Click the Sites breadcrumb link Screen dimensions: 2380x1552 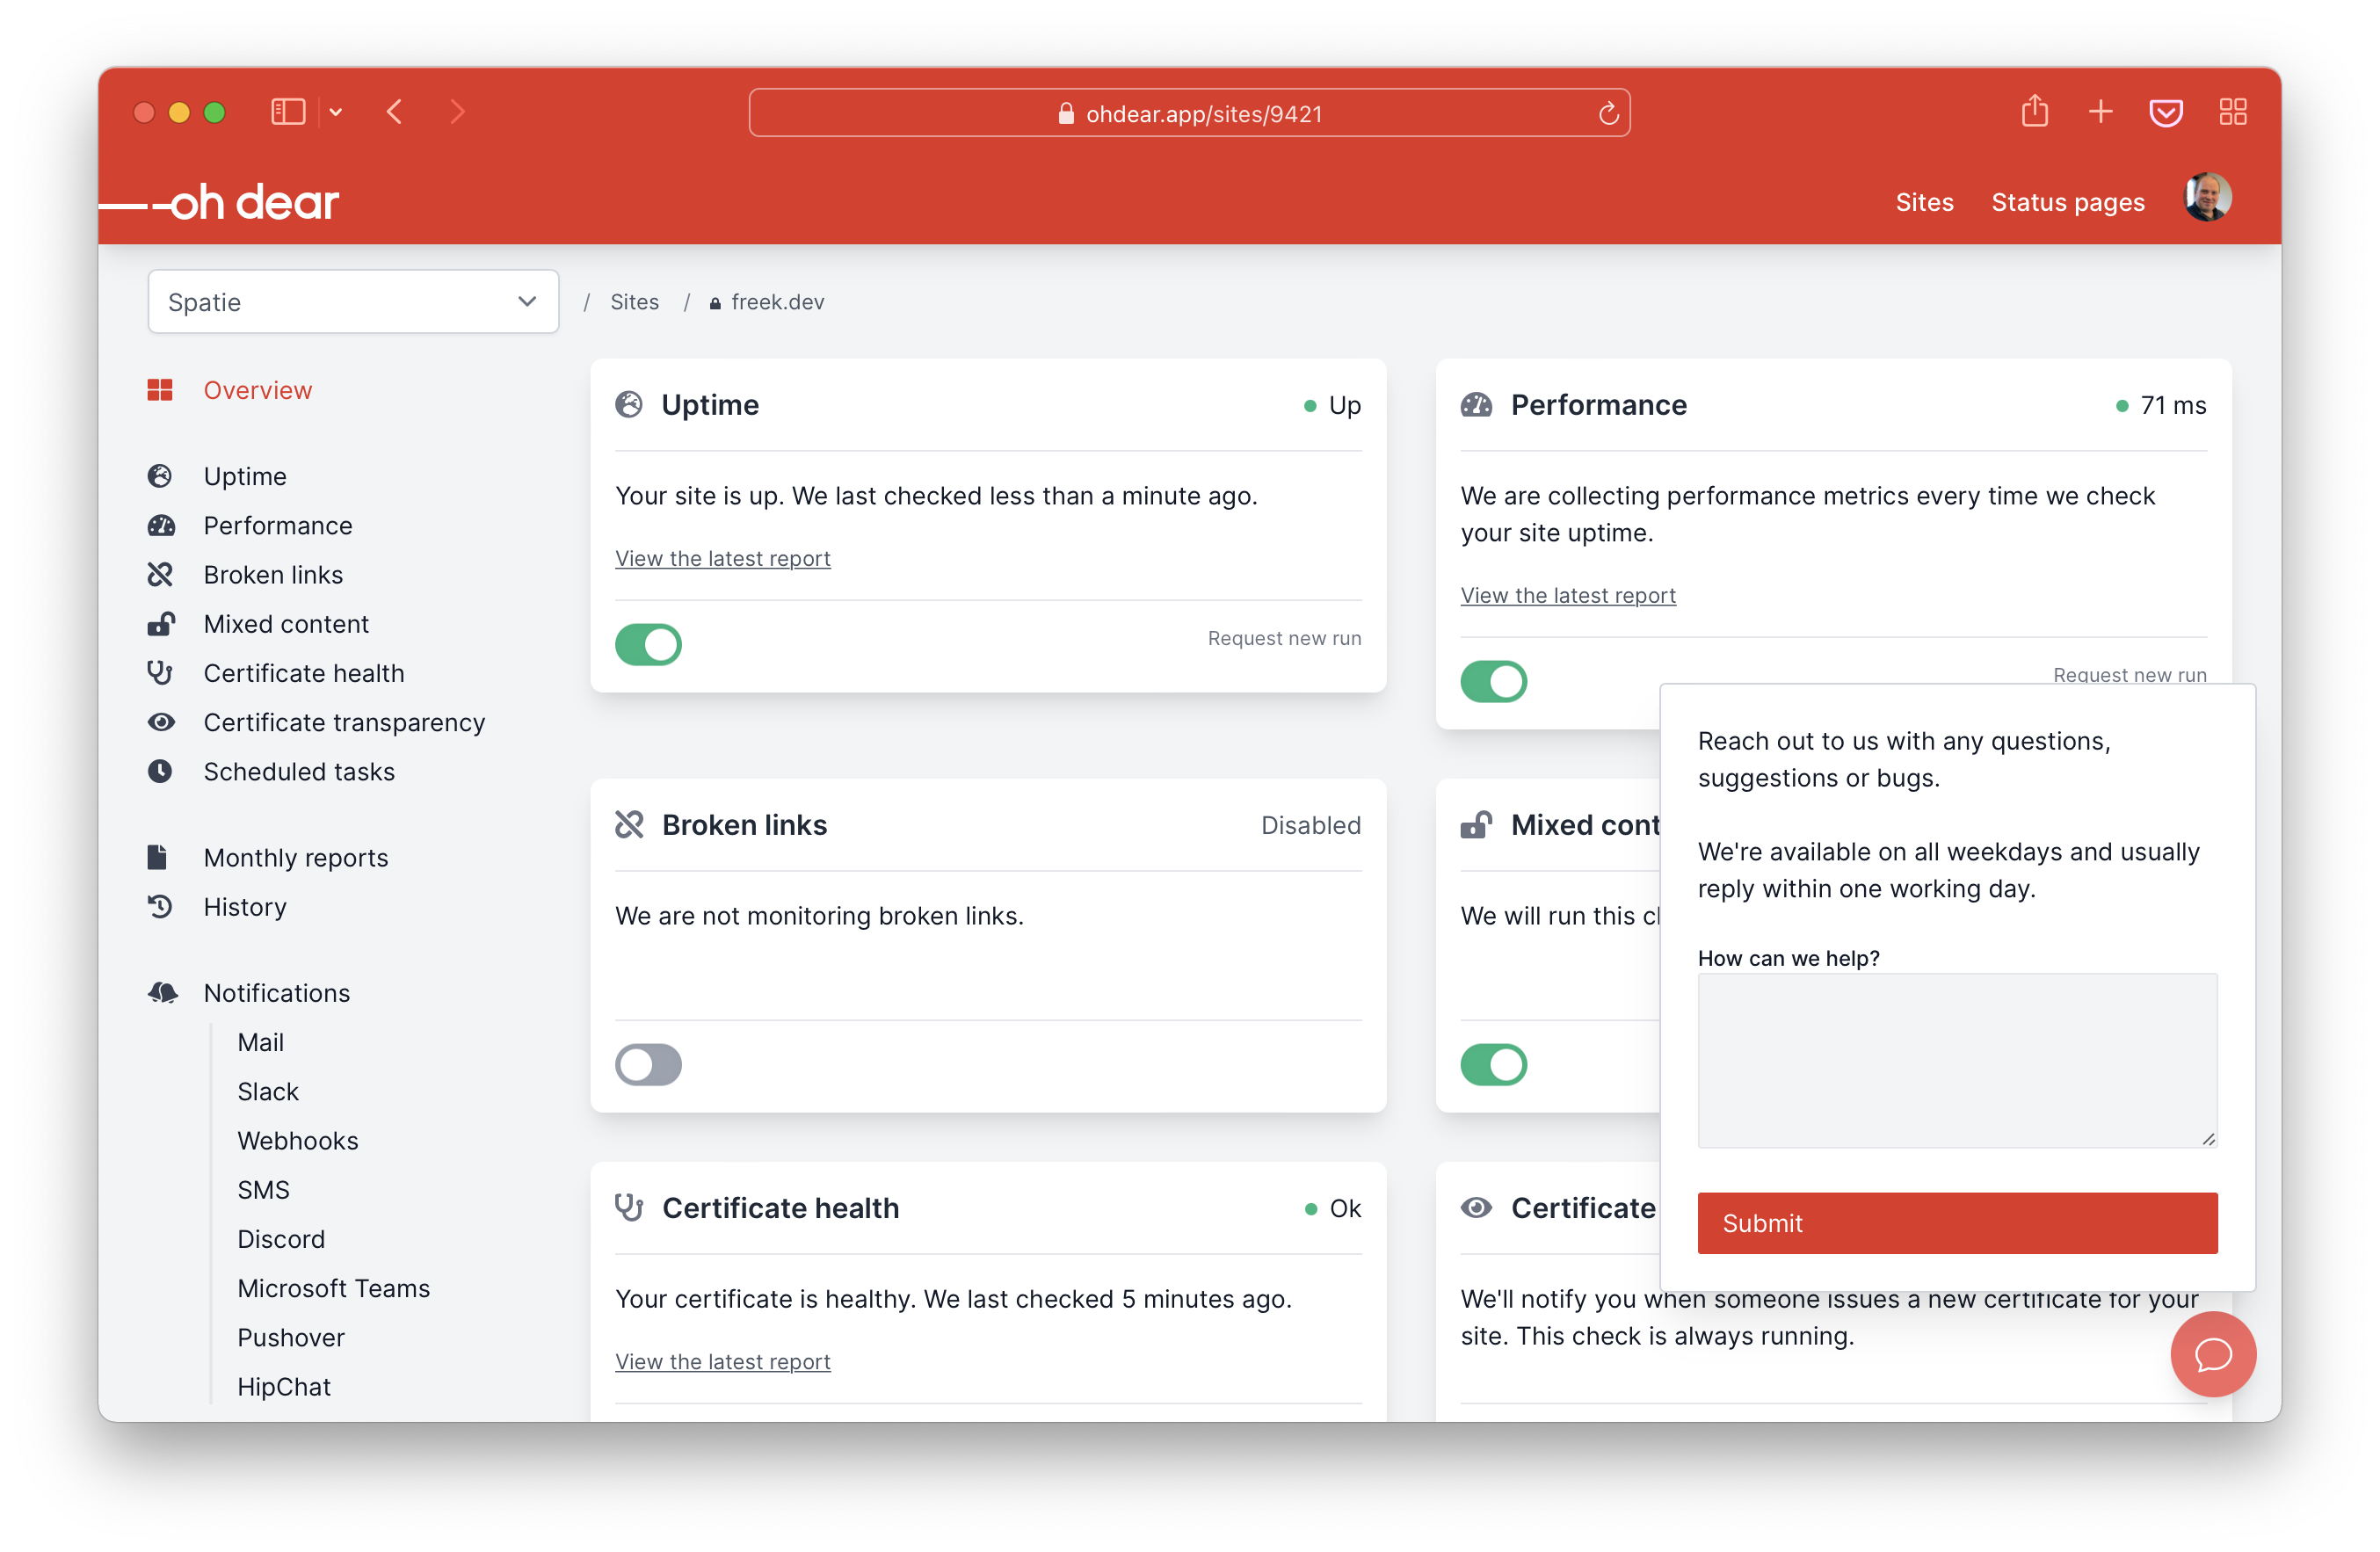[x=634, y=301]
